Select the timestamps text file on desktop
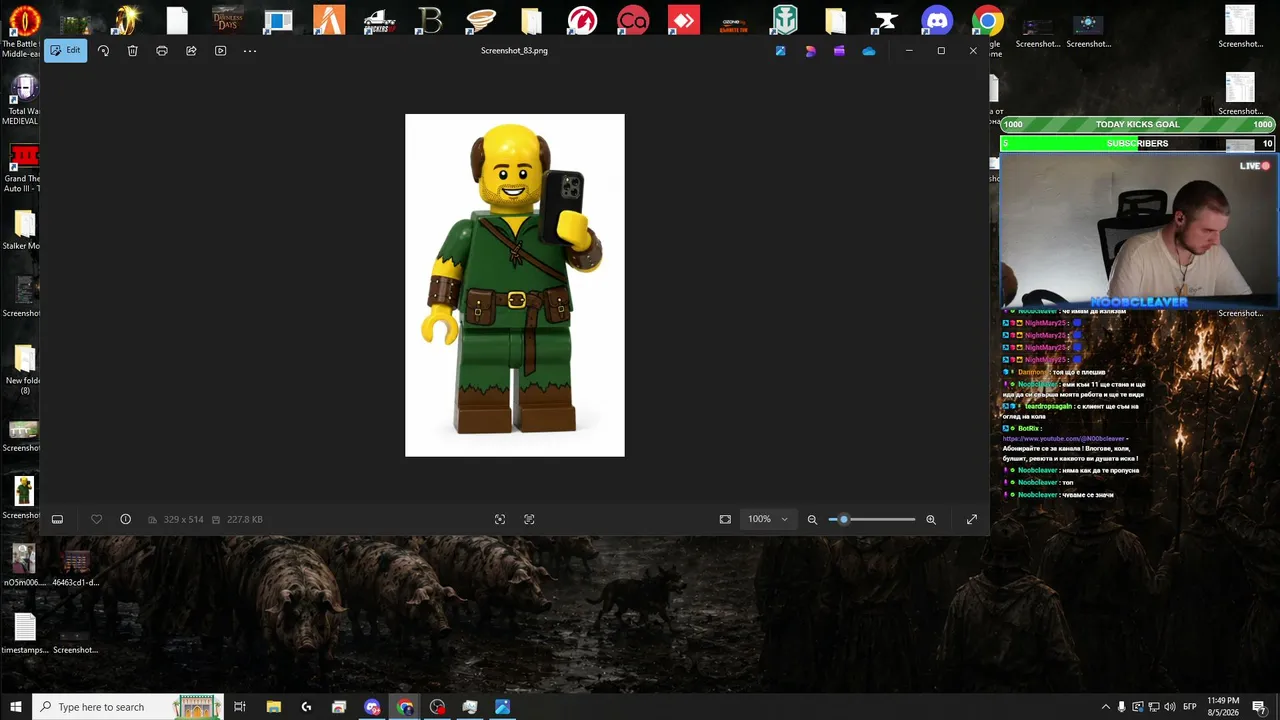This screenshot has width=1280, height=720. point(24,634)
